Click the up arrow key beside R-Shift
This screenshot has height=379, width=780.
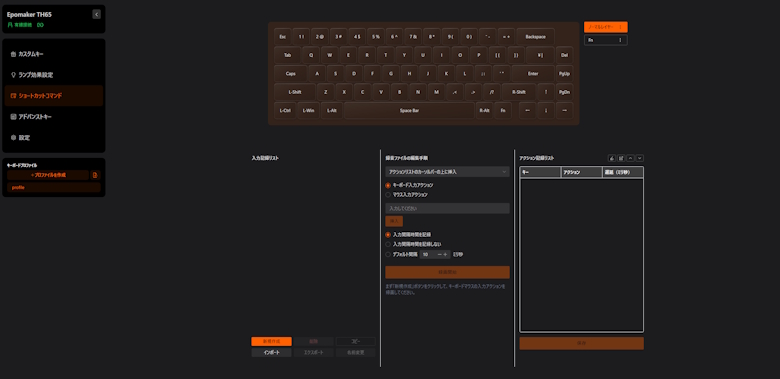[x=546, y=92]
